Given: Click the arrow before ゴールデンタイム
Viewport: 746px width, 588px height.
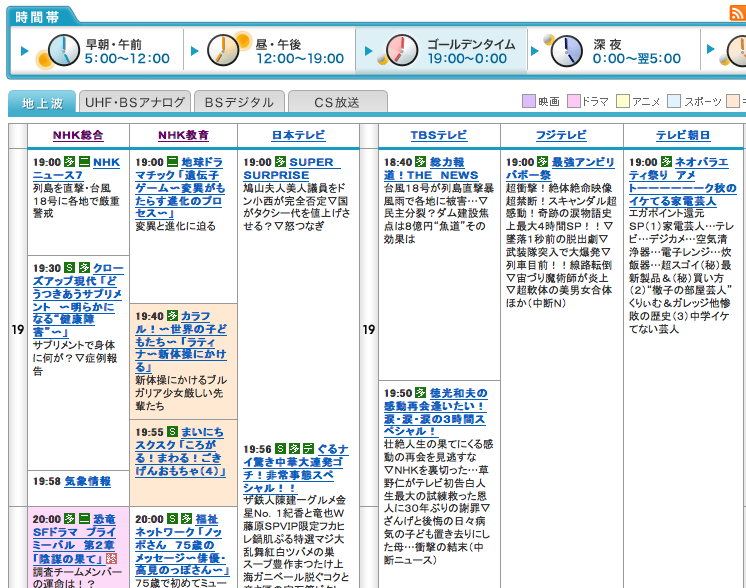Looking at the screenshot, I should [x=368, y=51].
